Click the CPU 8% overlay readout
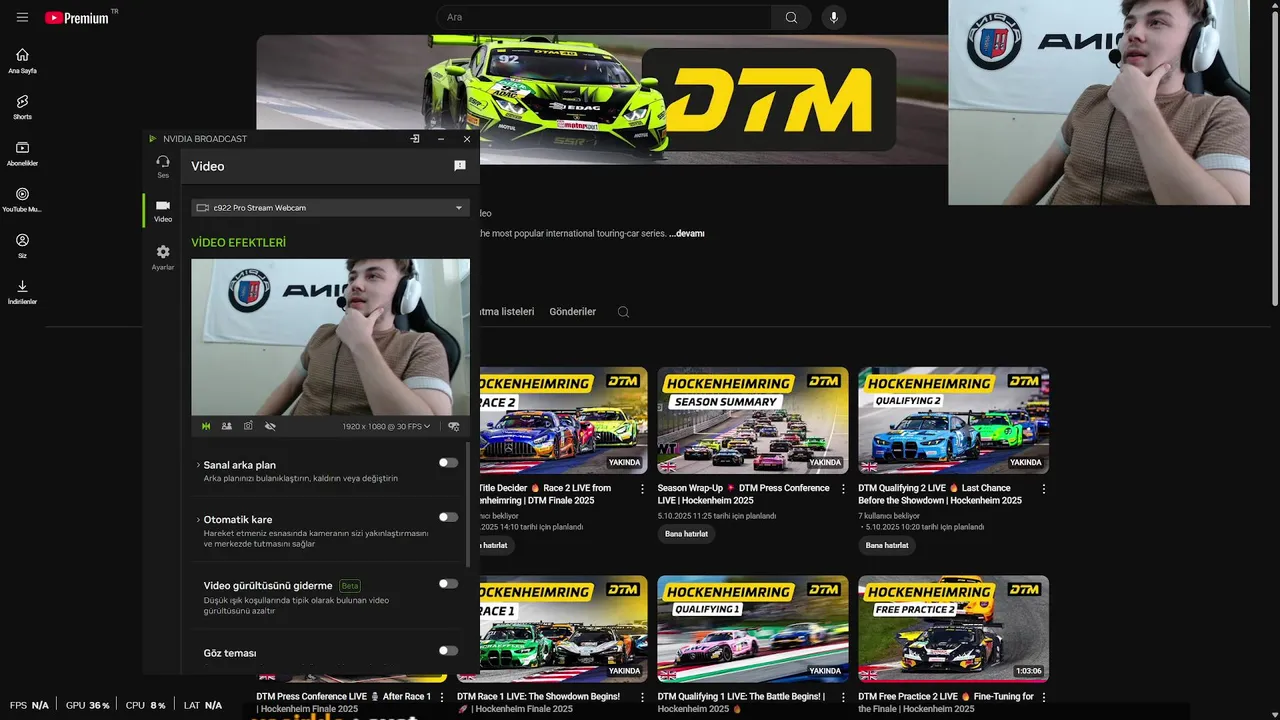The height and width of the screenshot is (720, 1280). 146,705
